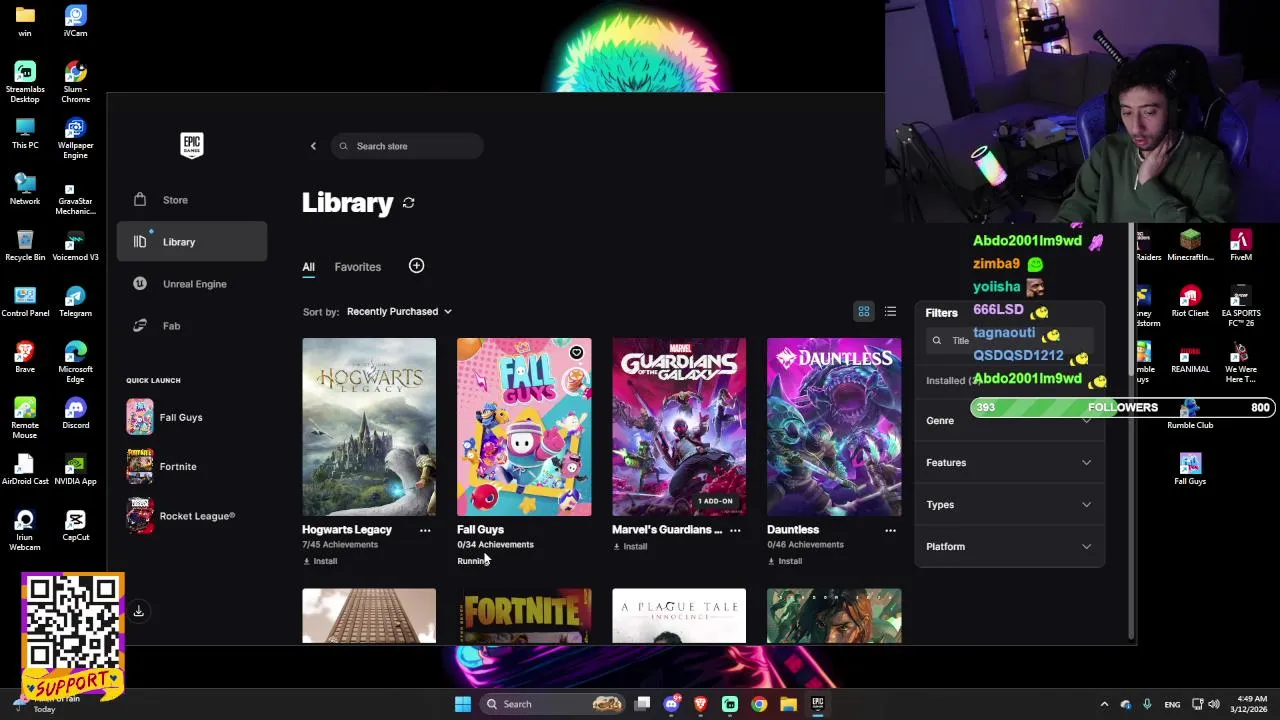Open the Voicemod V3 desktop shortcut

click(x=75, y=245)
